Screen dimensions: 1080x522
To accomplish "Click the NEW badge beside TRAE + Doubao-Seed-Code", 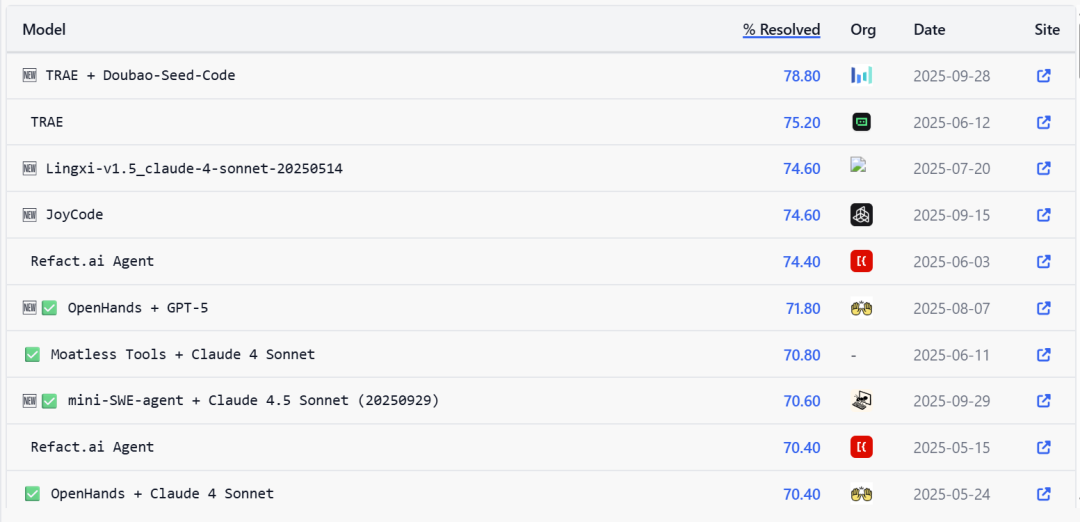I will (30, 76).
